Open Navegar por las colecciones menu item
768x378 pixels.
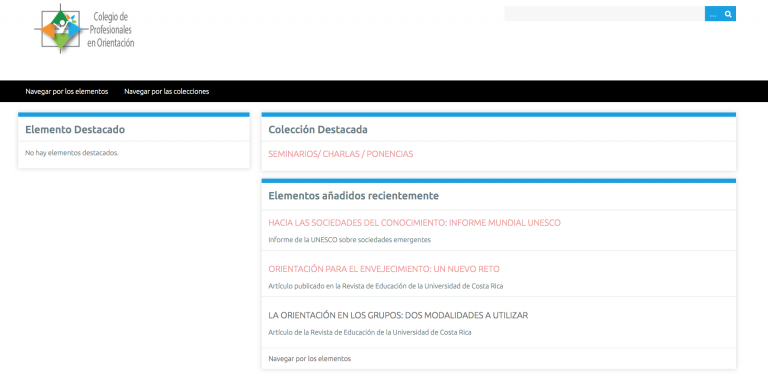pyautogui.click(x=167, y=92)
